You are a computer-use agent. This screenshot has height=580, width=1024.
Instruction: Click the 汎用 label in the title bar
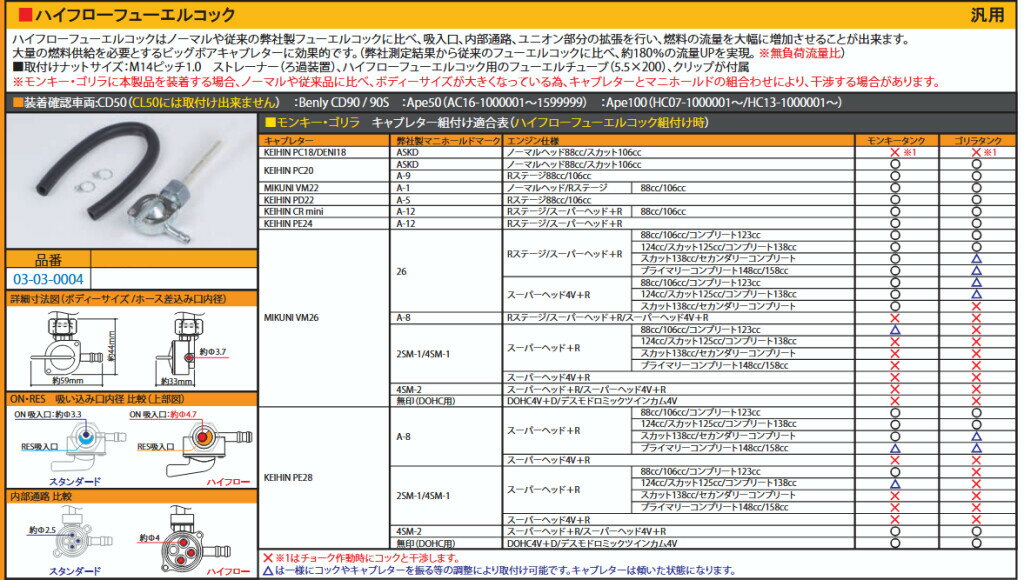pos(987,14)
